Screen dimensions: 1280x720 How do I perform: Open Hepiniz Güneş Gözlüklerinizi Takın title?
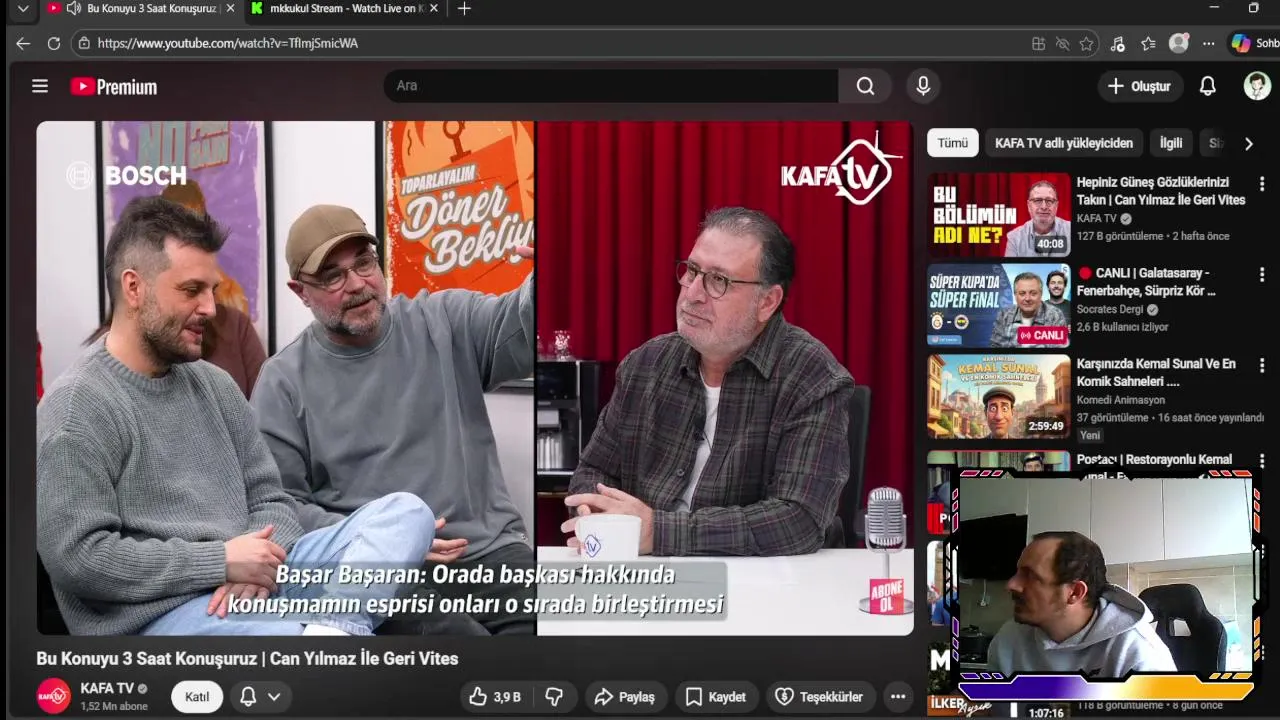click(x=1161, y=191)
